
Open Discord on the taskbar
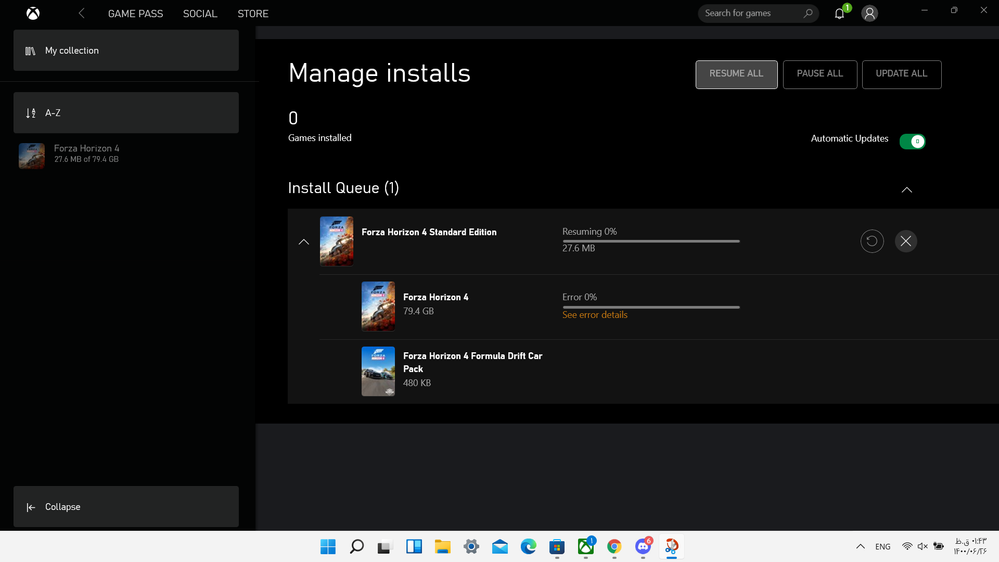coord(643,547)
